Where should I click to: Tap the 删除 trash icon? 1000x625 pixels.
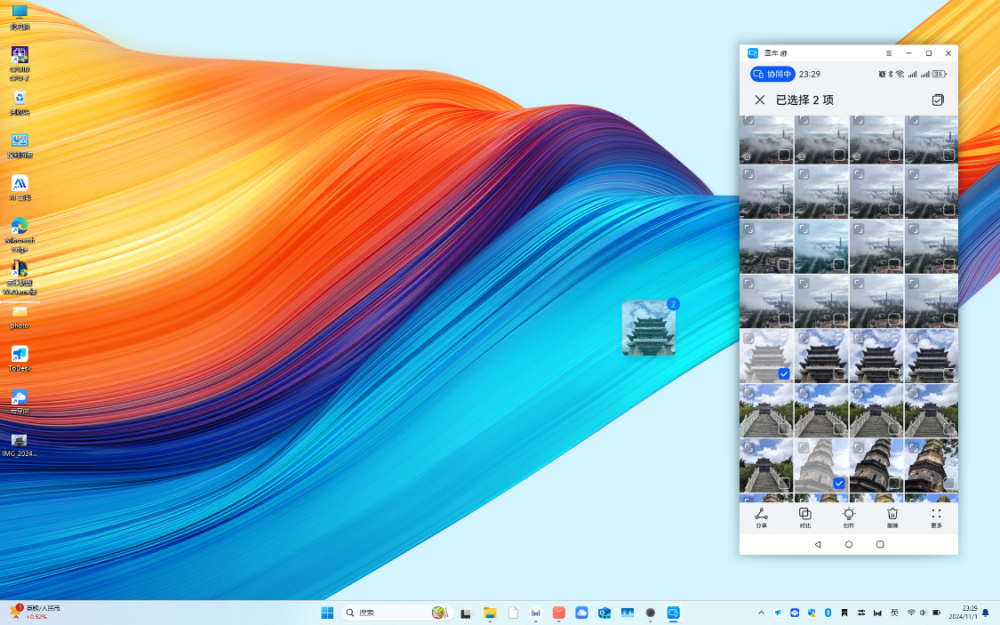[x=892, y=517]
